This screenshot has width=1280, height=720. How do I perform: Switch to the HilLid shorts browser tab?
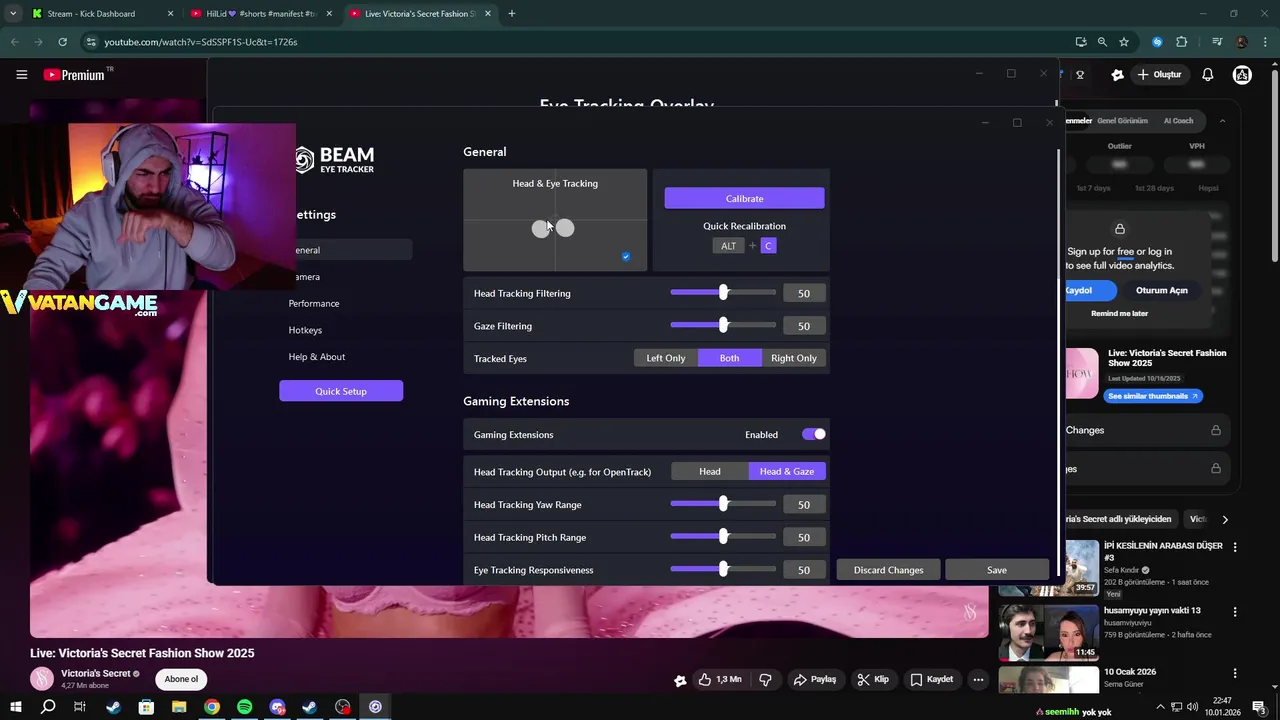pyautogui.click(x=259, y=14)
